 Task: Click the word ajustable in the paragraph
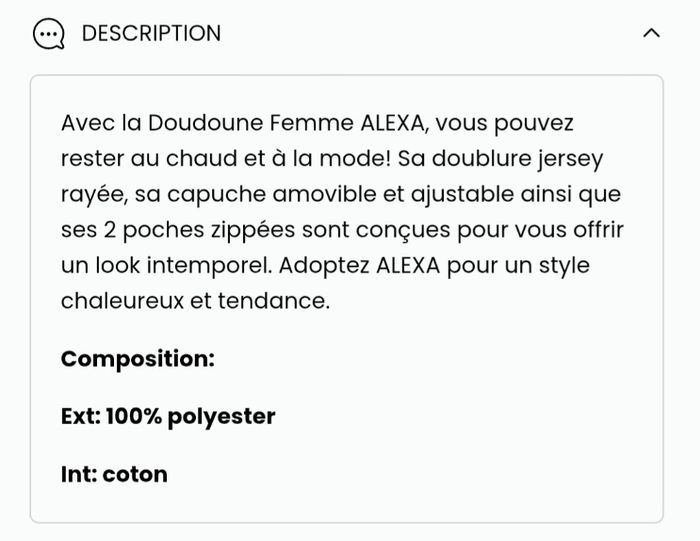tap(471, 194)
